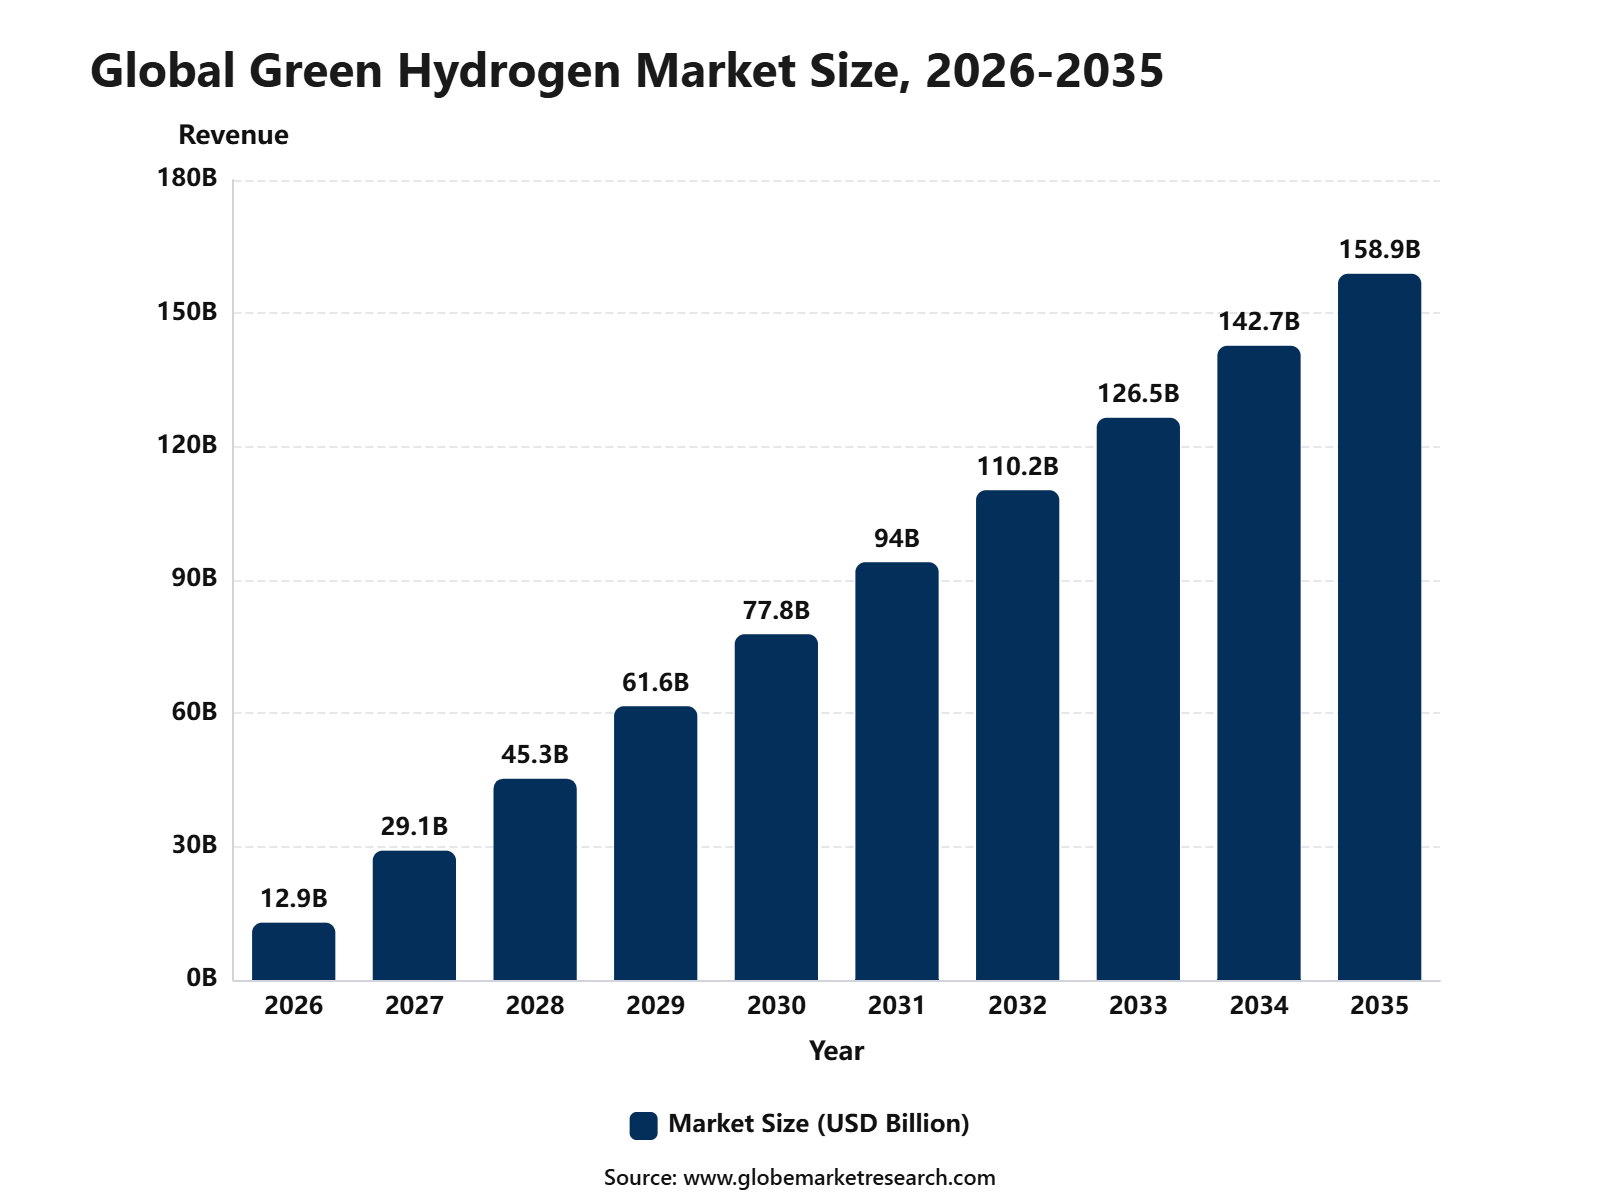This screenshot has height=1200, width=1600.
Task: Click the 2033 x-axis year label
Action: click(x=1138, y=1006)
